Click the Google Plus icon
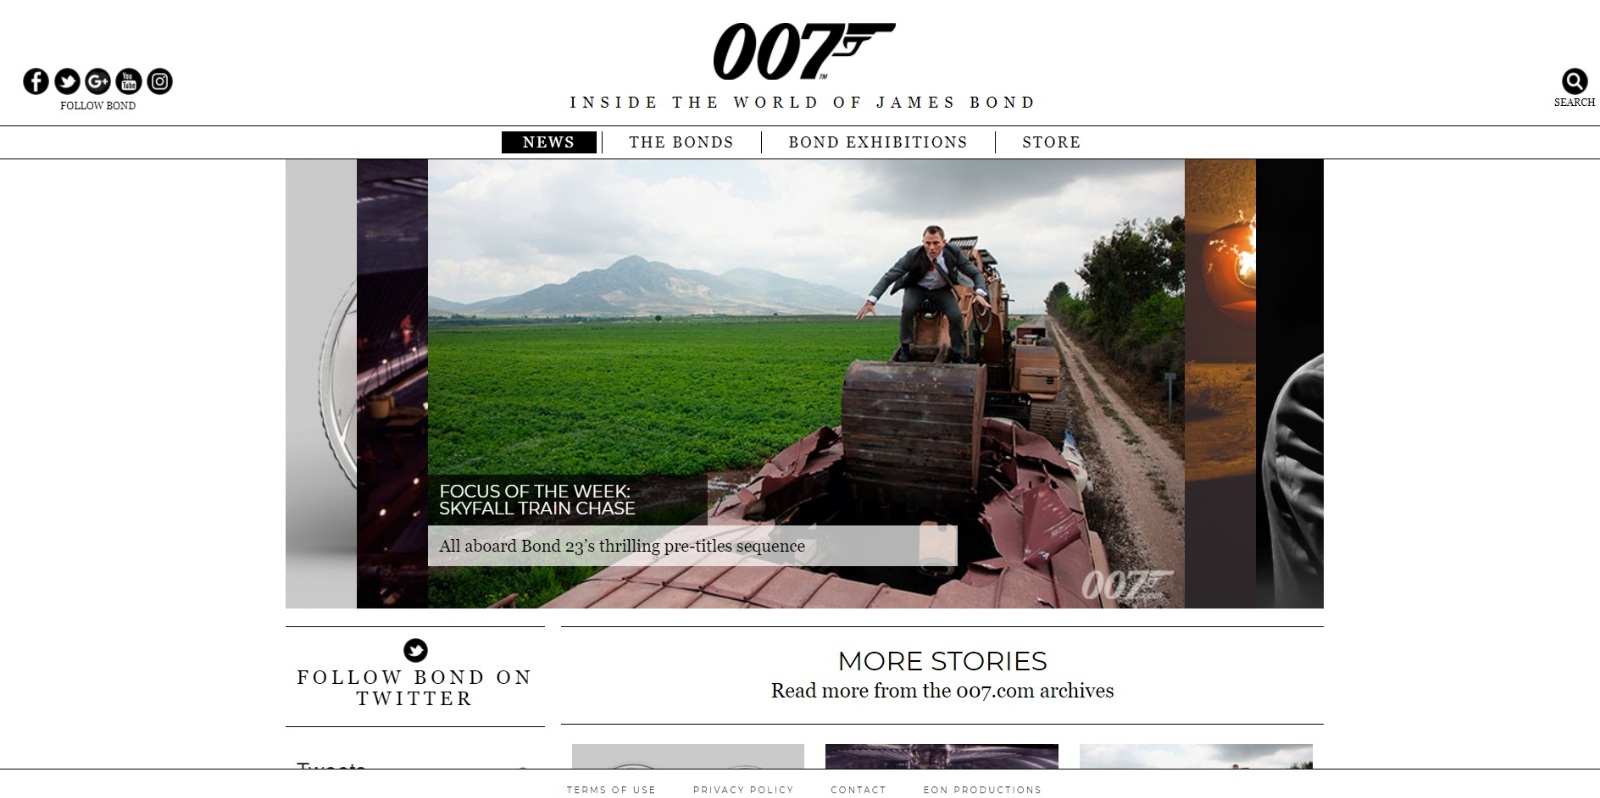This screenshot has height=798, width=1600. tap(98, 81)
